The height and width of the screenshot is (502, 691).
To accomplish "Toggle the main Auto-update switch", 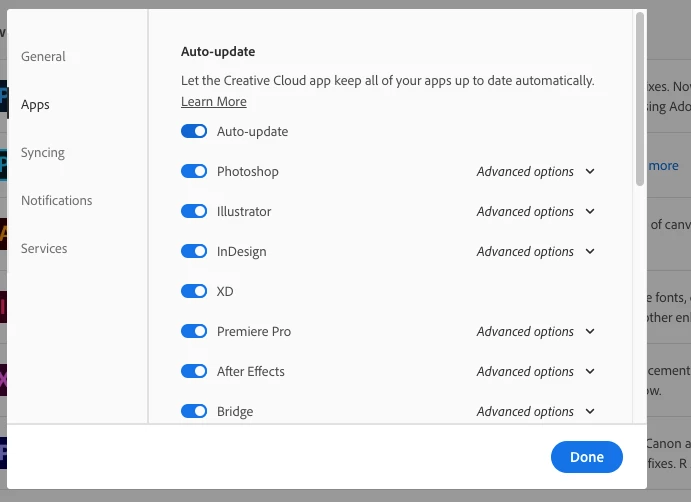I will click(194, 131).
